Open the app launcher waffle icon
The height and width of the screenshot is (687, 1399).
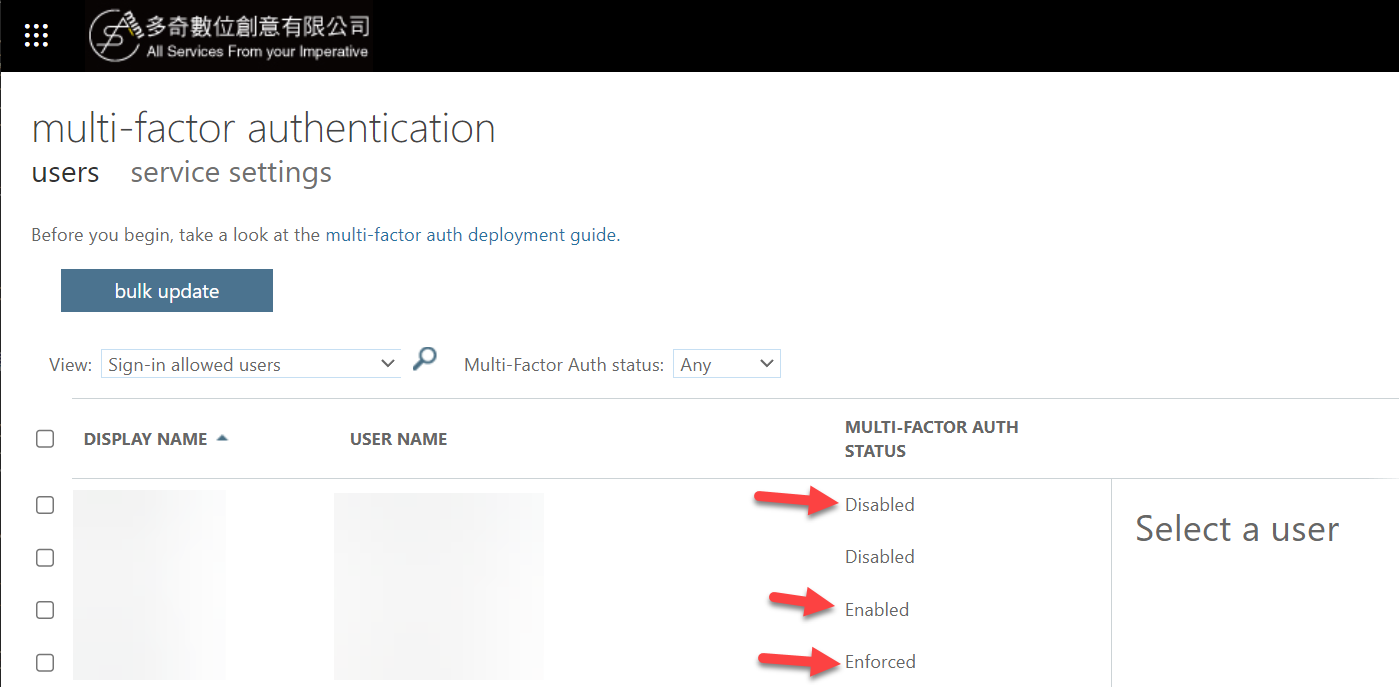[36, 36]
